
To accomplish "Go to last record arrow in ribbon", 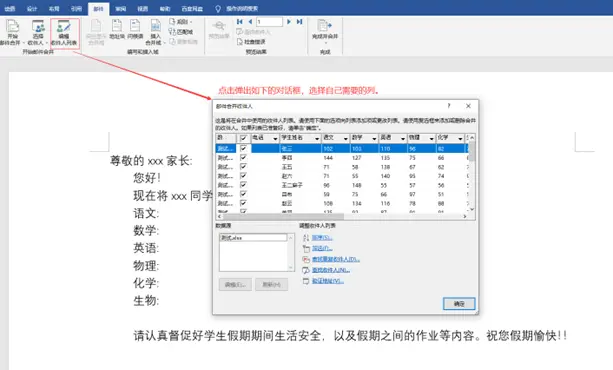I will 299,22.
